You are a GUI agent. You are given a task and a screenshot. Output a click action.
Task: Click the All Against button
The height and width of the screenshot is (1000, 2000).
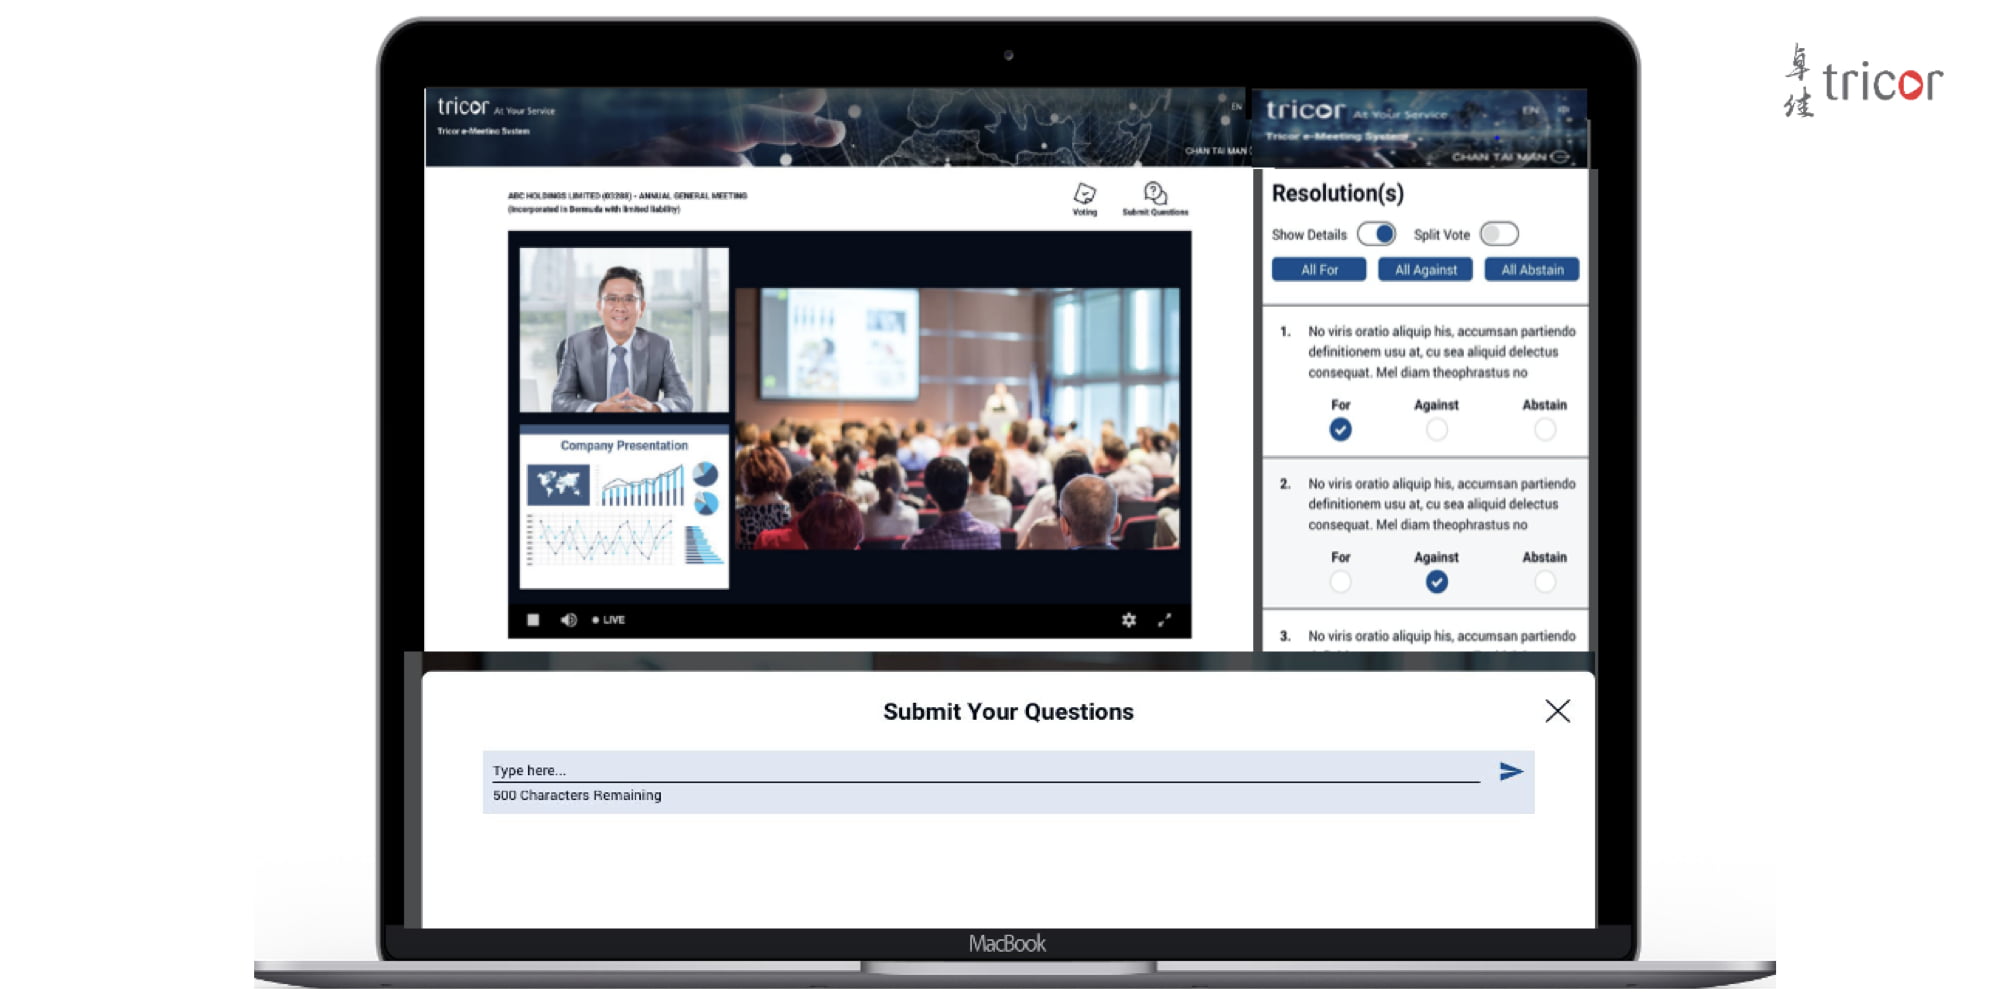(x=1425, y=270)
